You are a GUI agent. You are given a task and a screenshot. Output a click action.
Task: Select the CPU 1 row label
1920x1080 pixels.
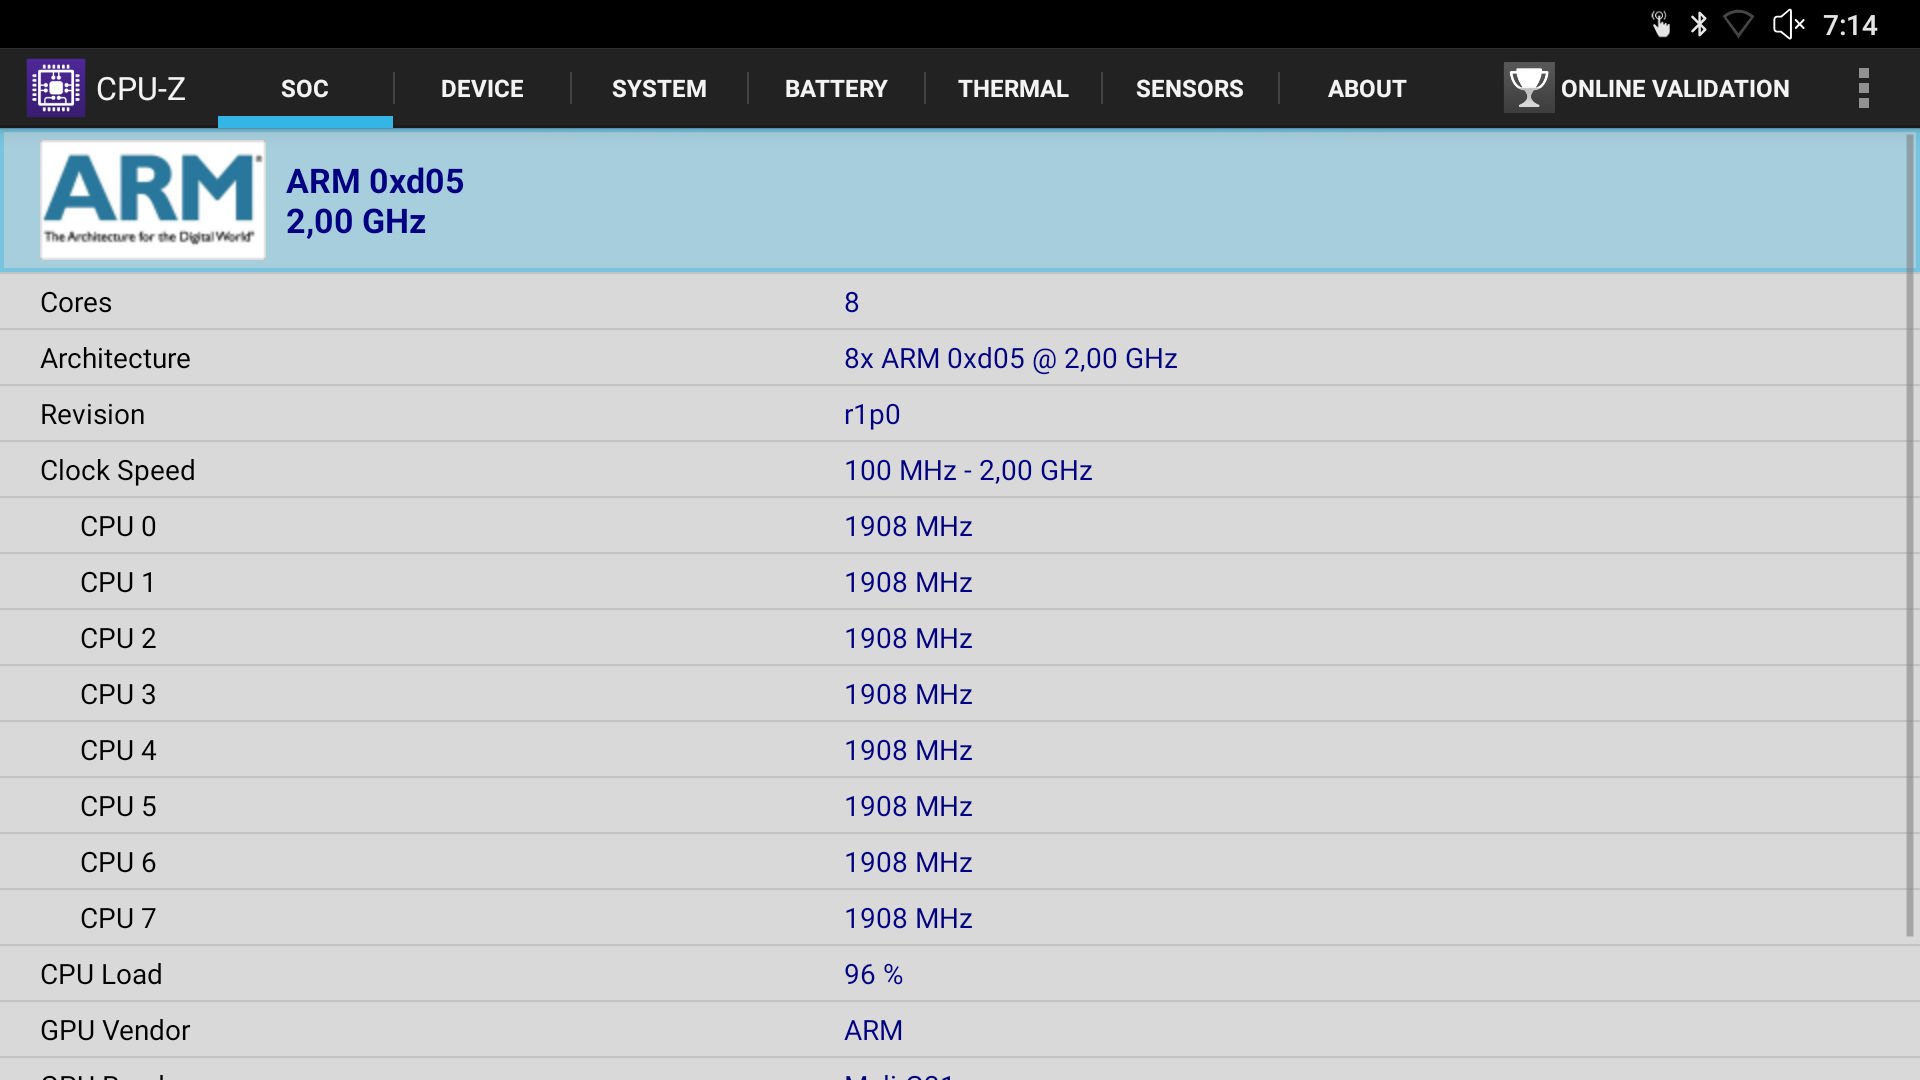tap(118, 582)
